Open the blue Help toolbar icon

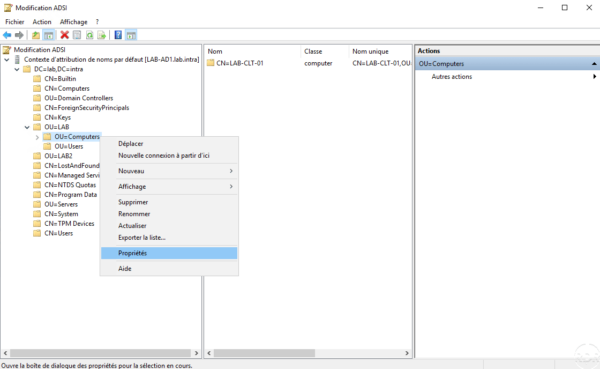[x=118, y=35]
